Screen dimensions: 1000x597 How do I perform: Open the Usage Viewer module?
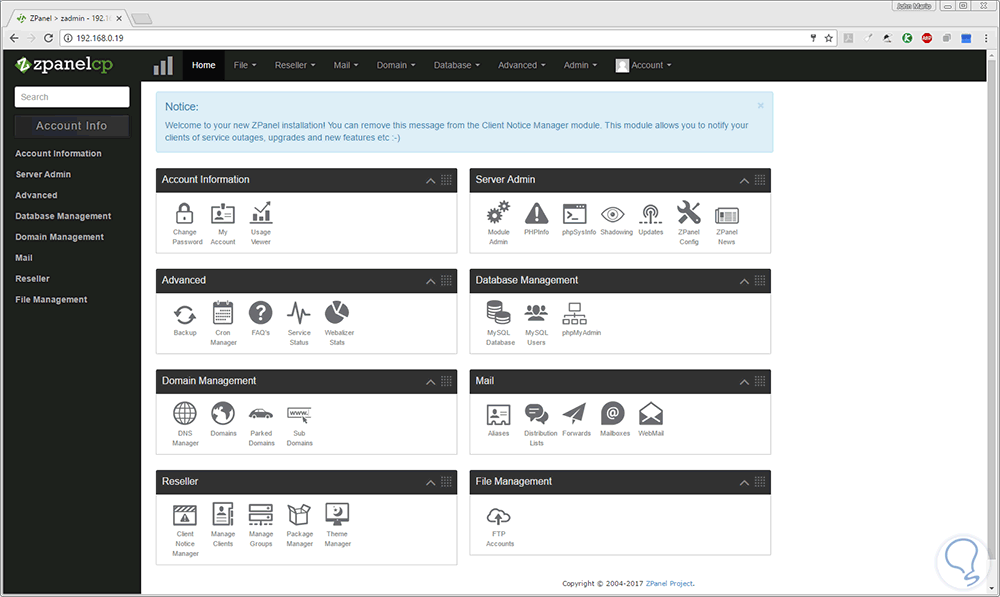tap(261, 212)
